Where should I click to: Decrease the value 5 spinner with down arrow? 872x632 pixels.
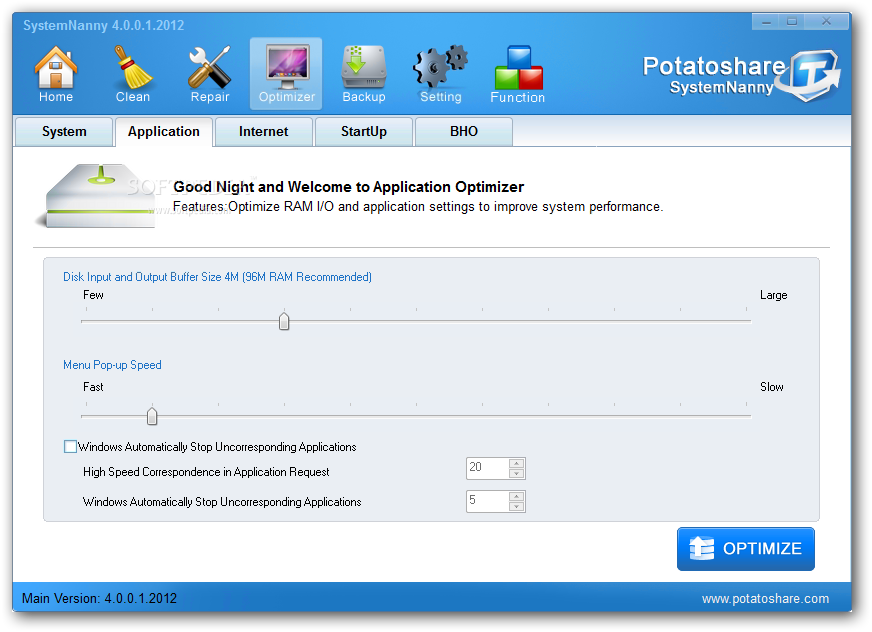tap(517, 506)
